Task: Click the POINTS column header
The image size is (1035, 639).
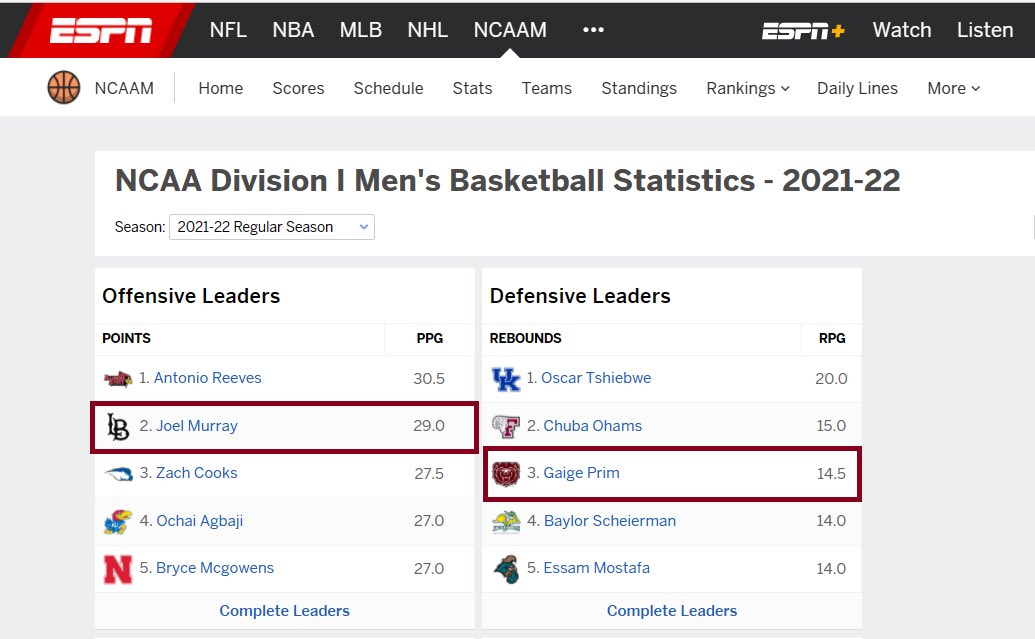Action: [126, 338]
